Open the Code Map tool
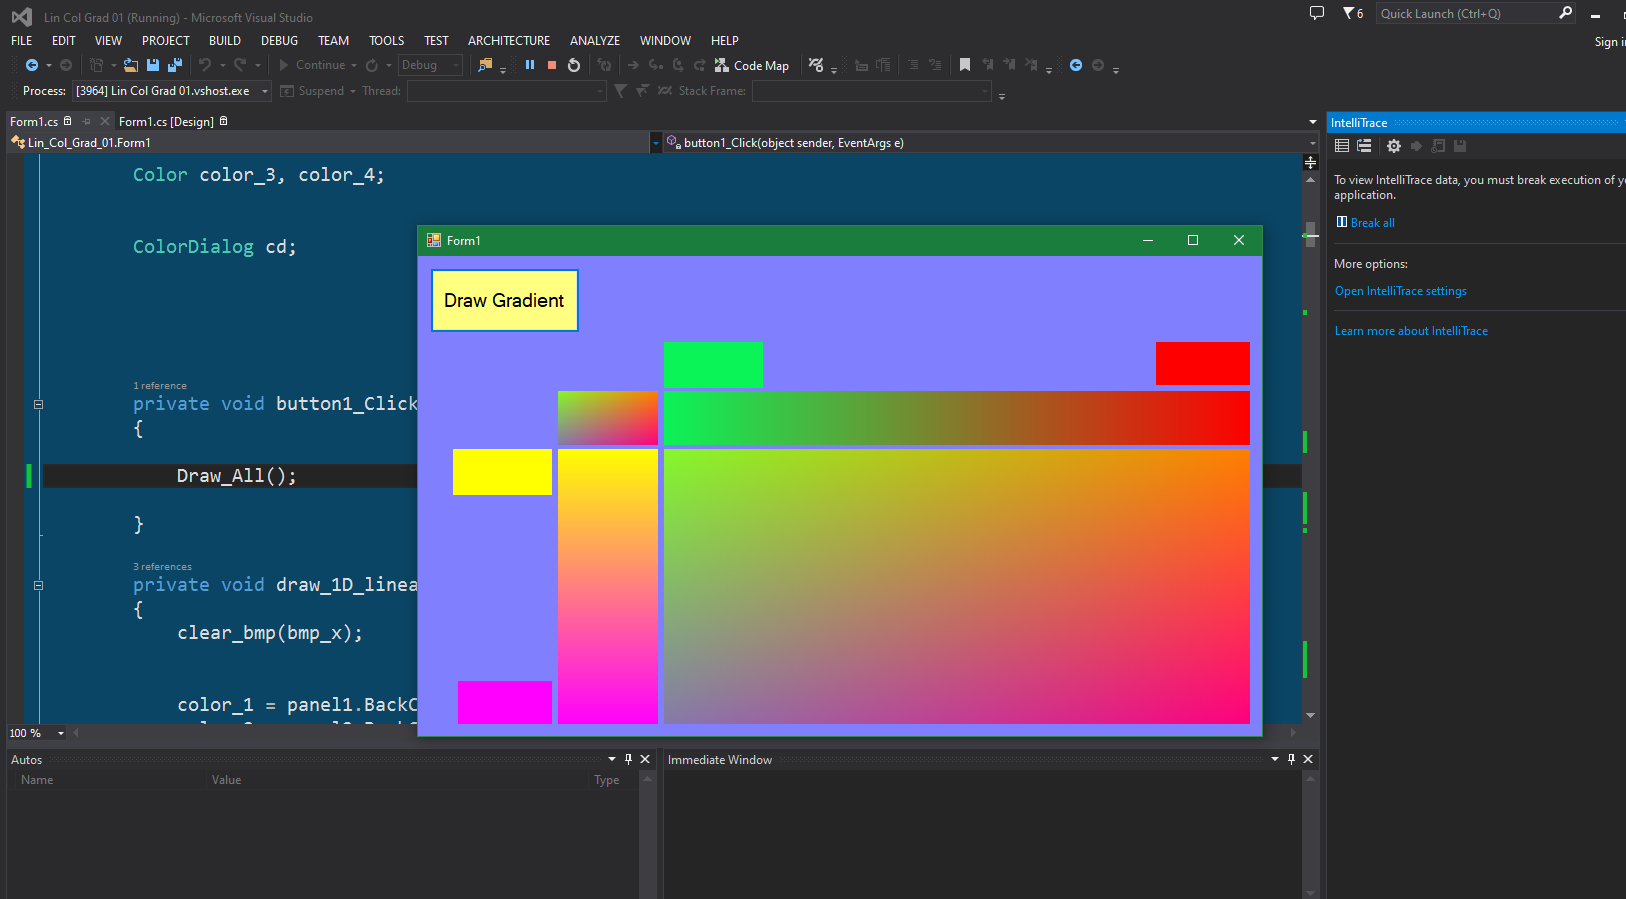The width and height of the screenshot is (1626, 899). click(752, 65)
